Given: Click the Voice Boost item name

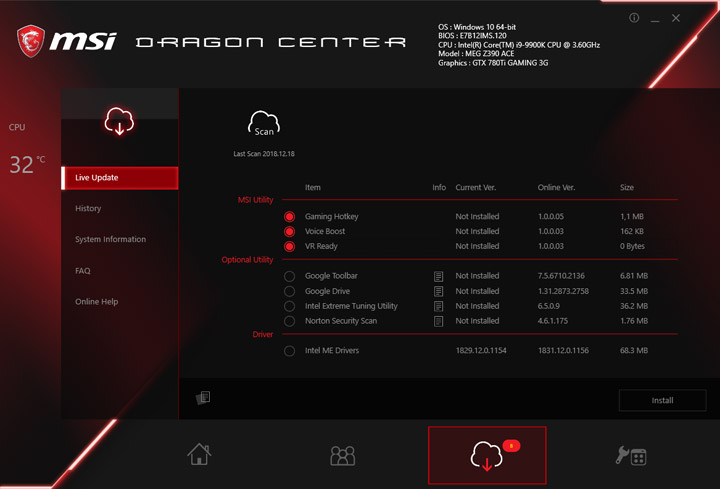Looking at the screenshot, I should click(325, 231).
